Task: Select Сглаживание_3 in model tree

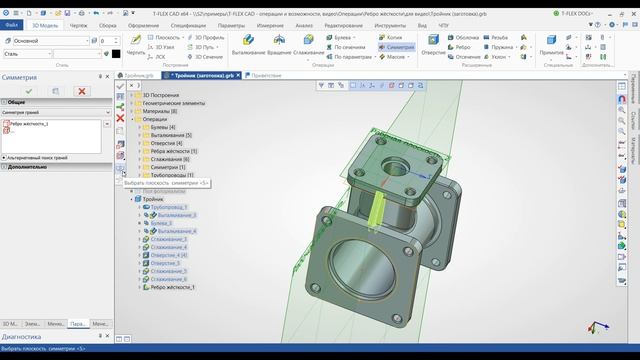Action: 169,239
